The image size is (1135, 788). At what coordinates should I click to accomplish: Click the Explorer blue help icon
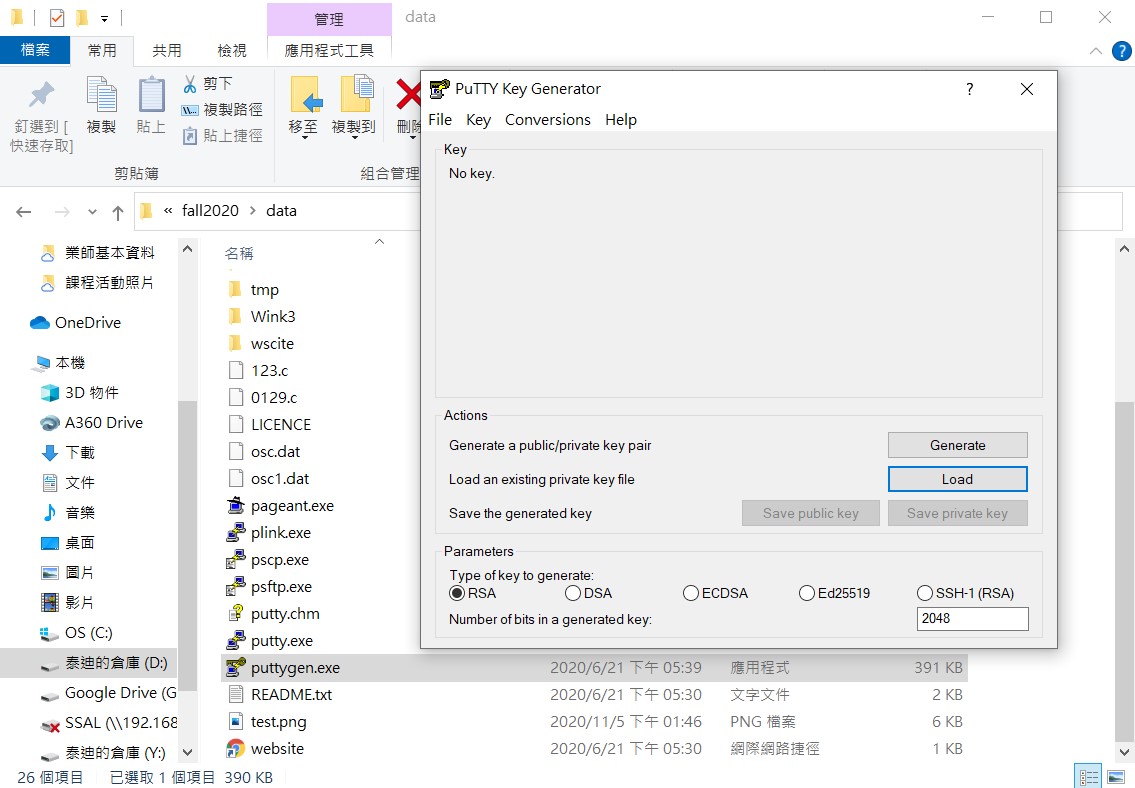1121,51
